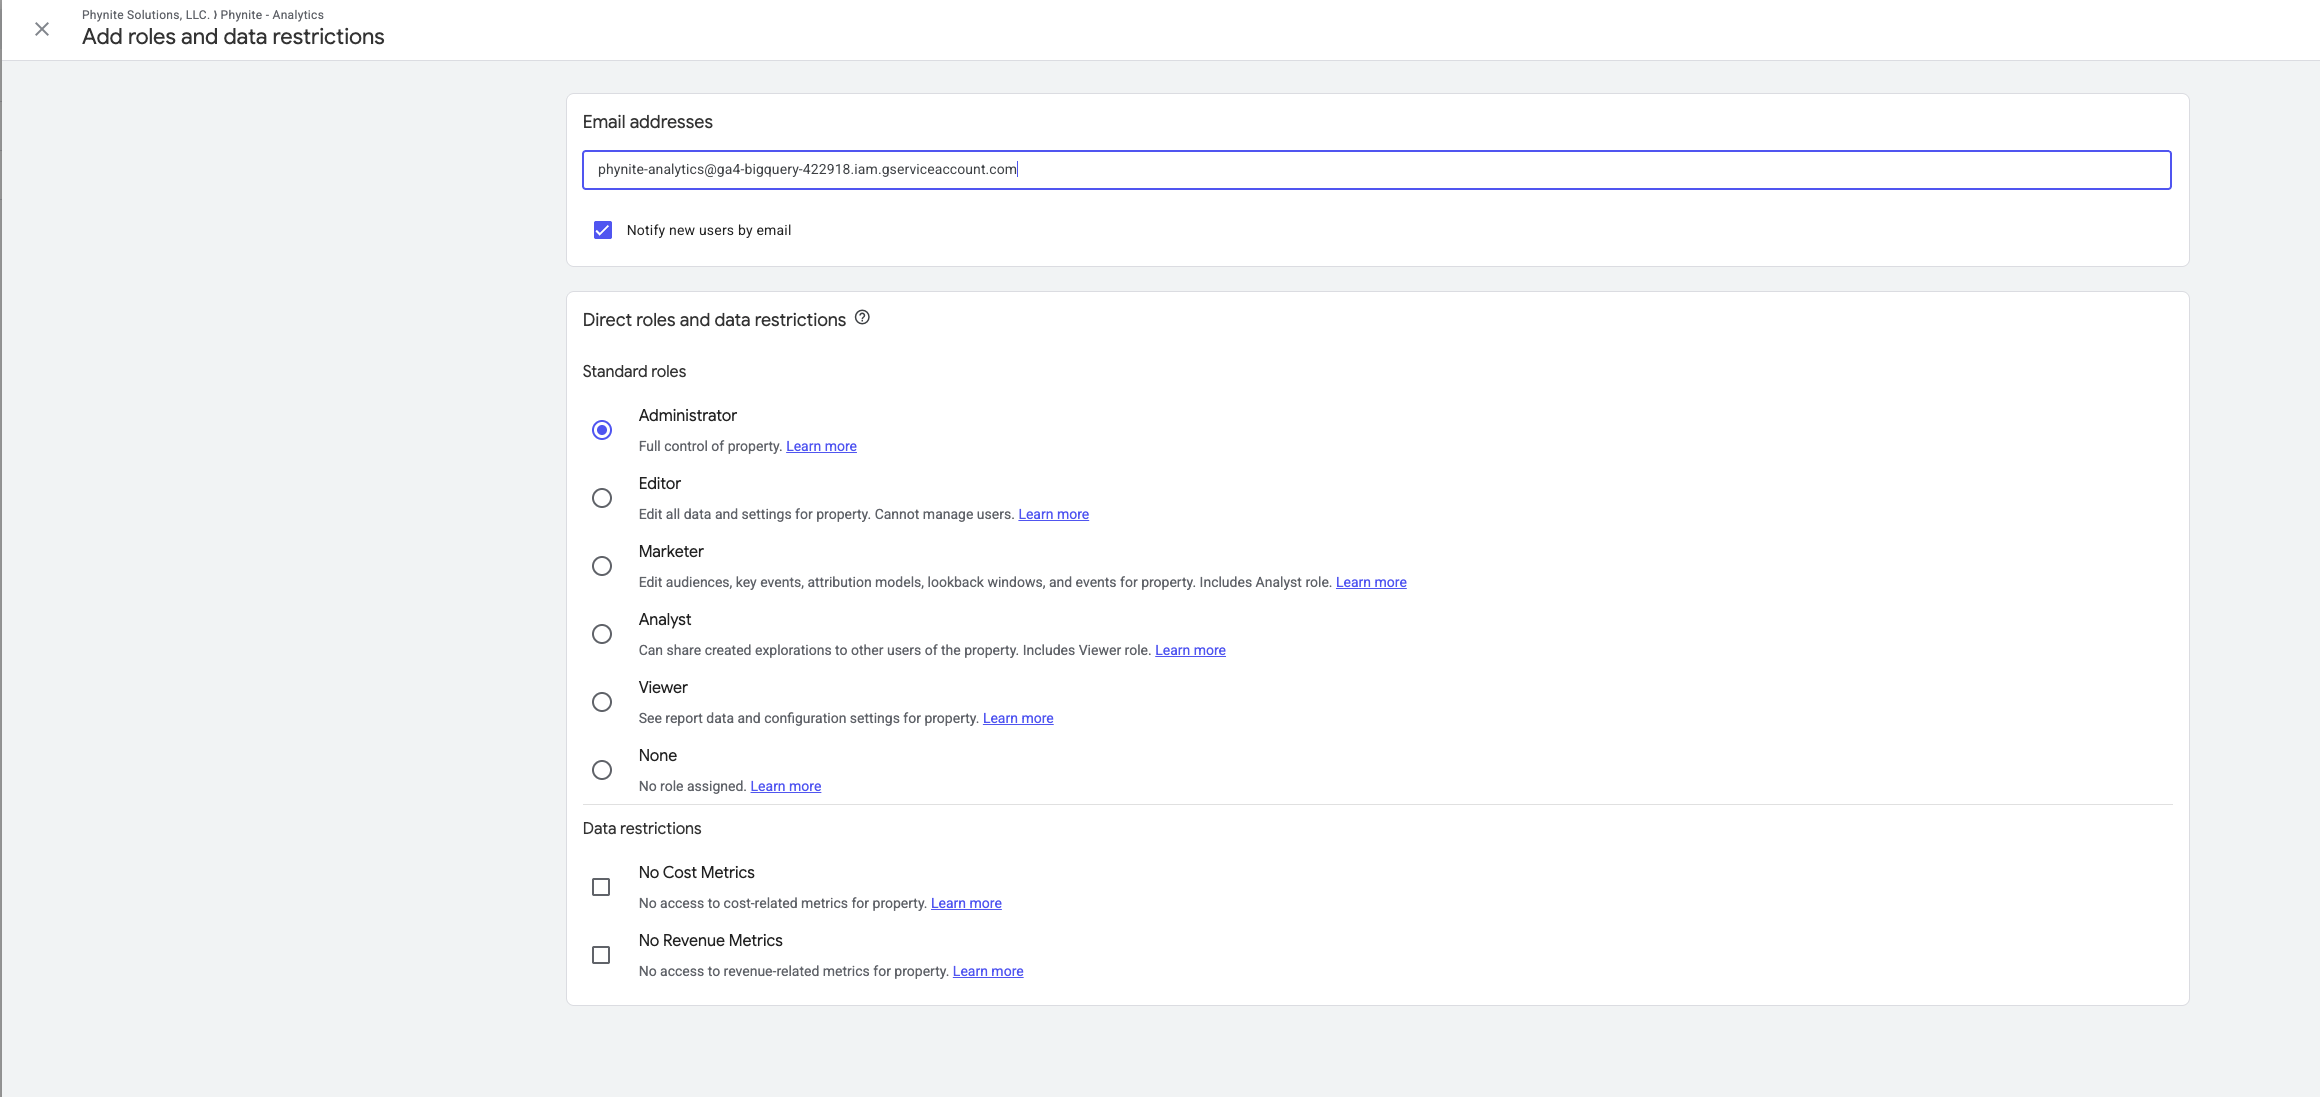Open Learn more link for No Revenue Metrics

(988, 971)
